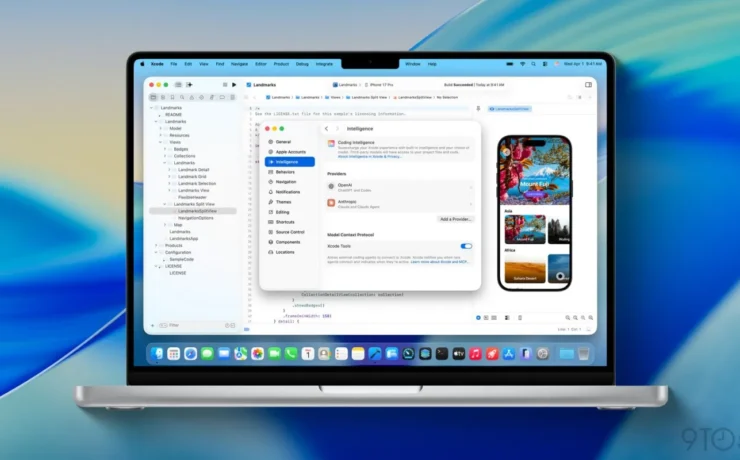Open Music app from the Dock
Screen dimensions: 740x460
[475, 353]
